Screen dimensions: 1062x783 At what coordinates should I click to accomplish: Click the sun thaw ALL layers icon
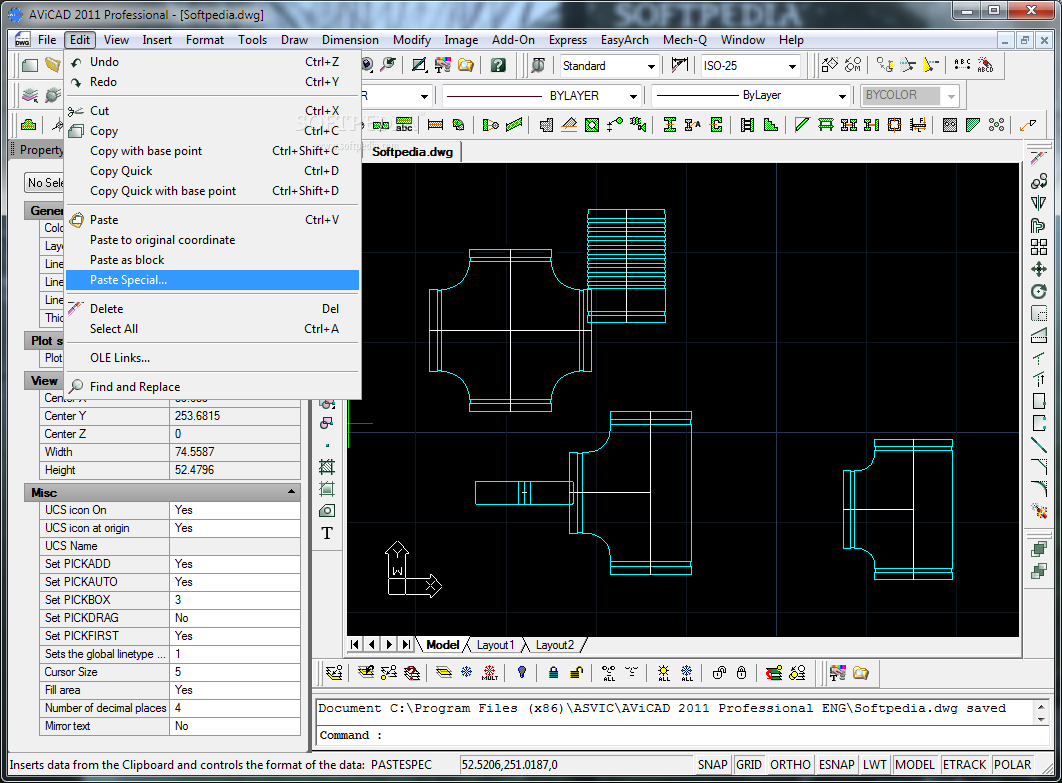click(x=664, y=673)
